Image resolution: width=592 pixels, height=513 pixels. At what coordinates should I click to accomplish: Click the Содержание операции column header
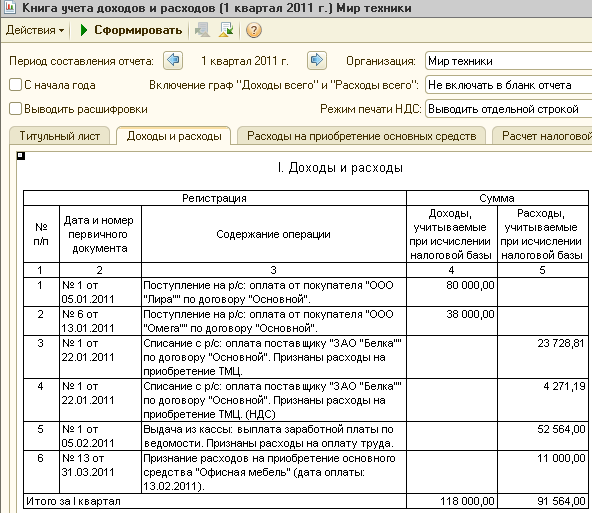[x=274, y=234]
